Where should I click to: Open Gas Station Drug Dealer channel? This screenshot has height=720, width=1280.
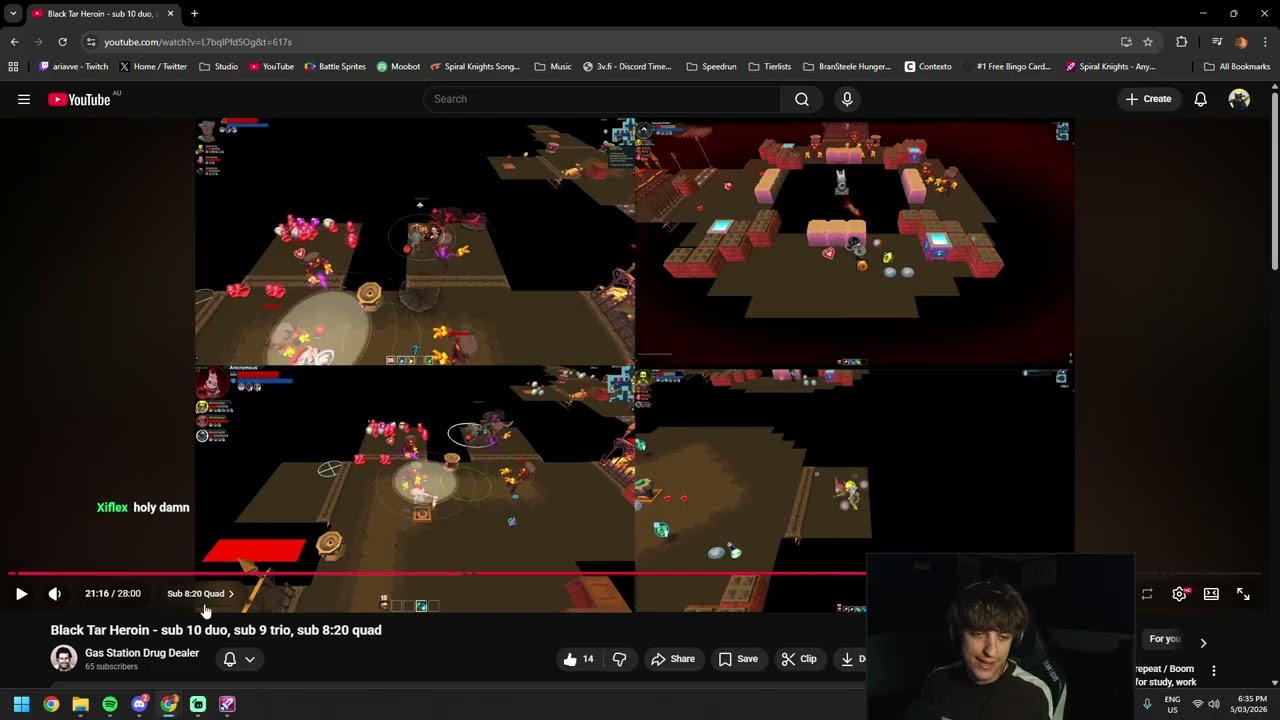142,653
